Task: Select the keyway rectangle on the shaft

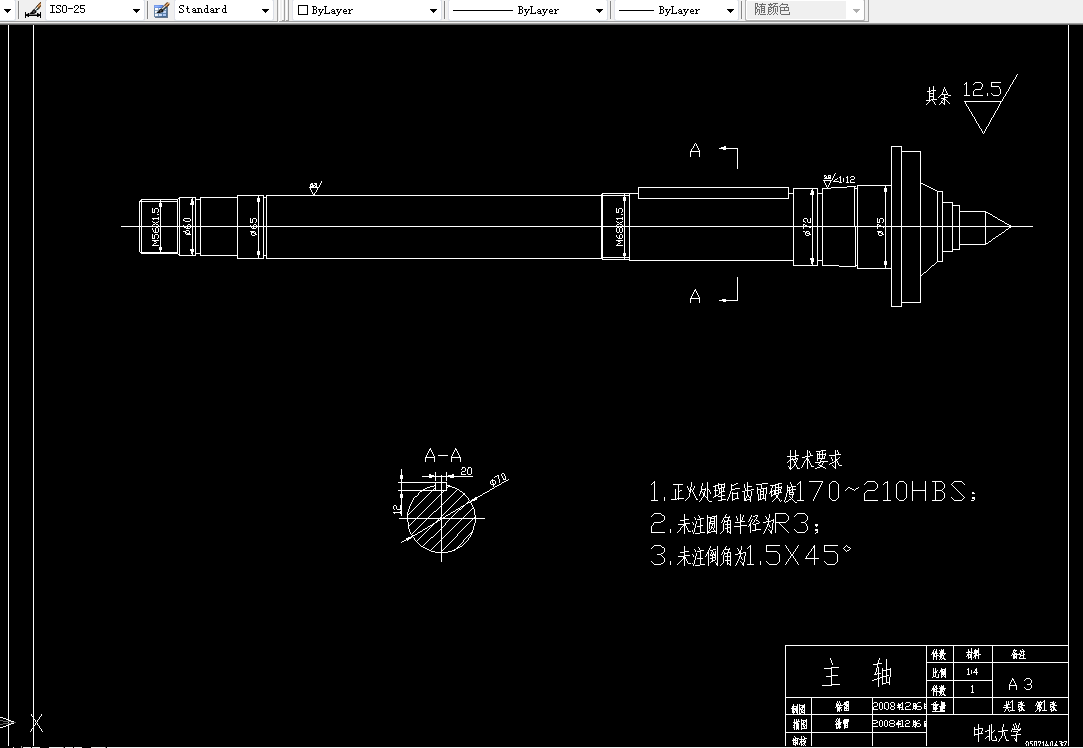Action: tap(713, 193)
